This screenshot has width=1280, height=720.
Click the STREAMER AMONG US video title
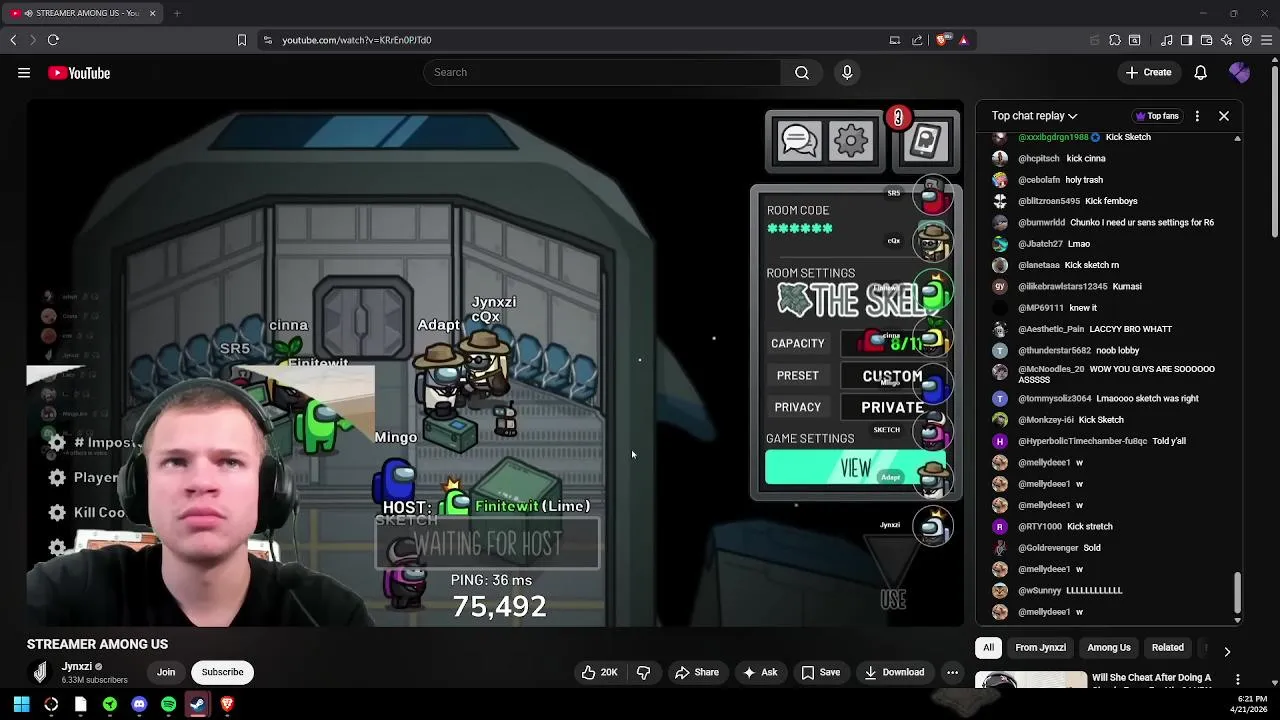97,644
